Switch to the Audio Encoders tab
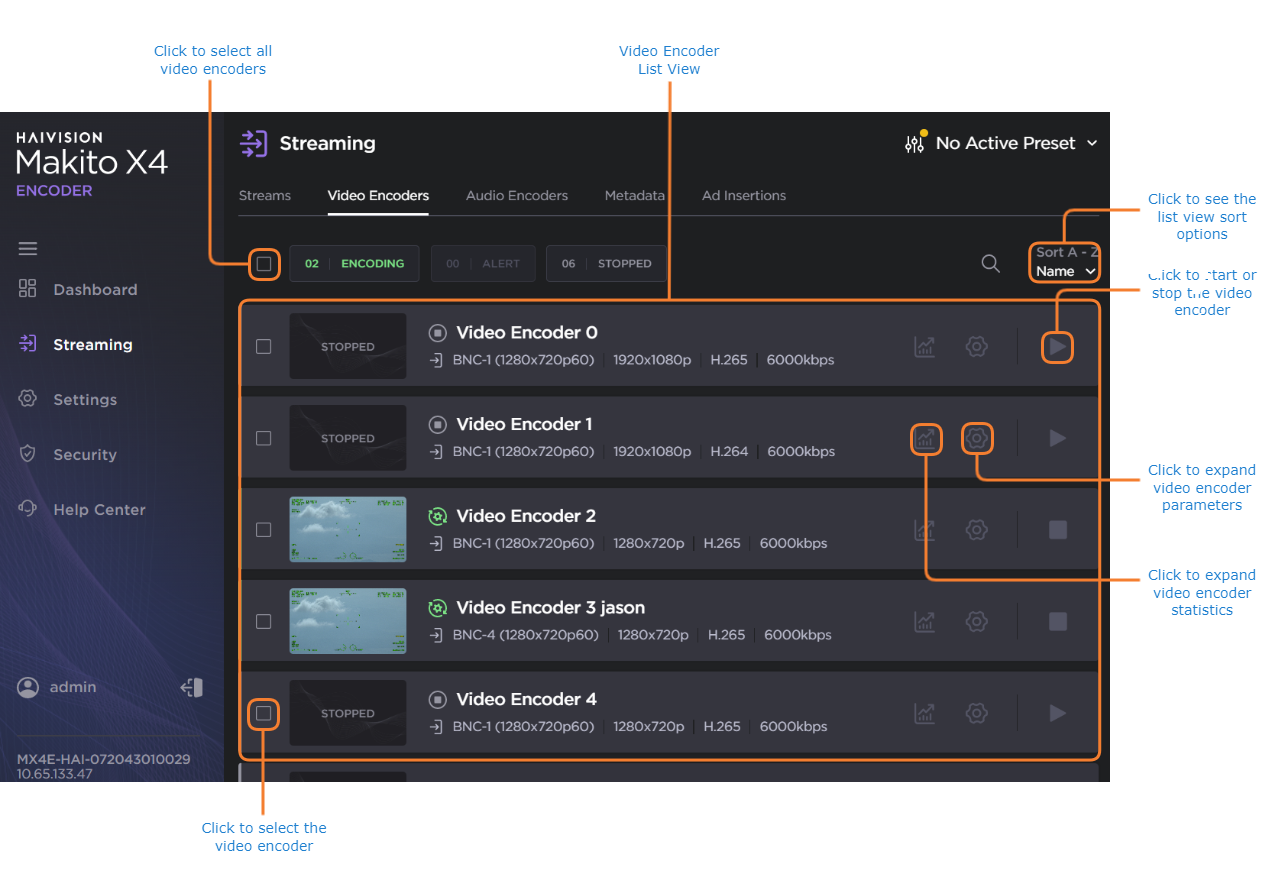 [516, 196]
